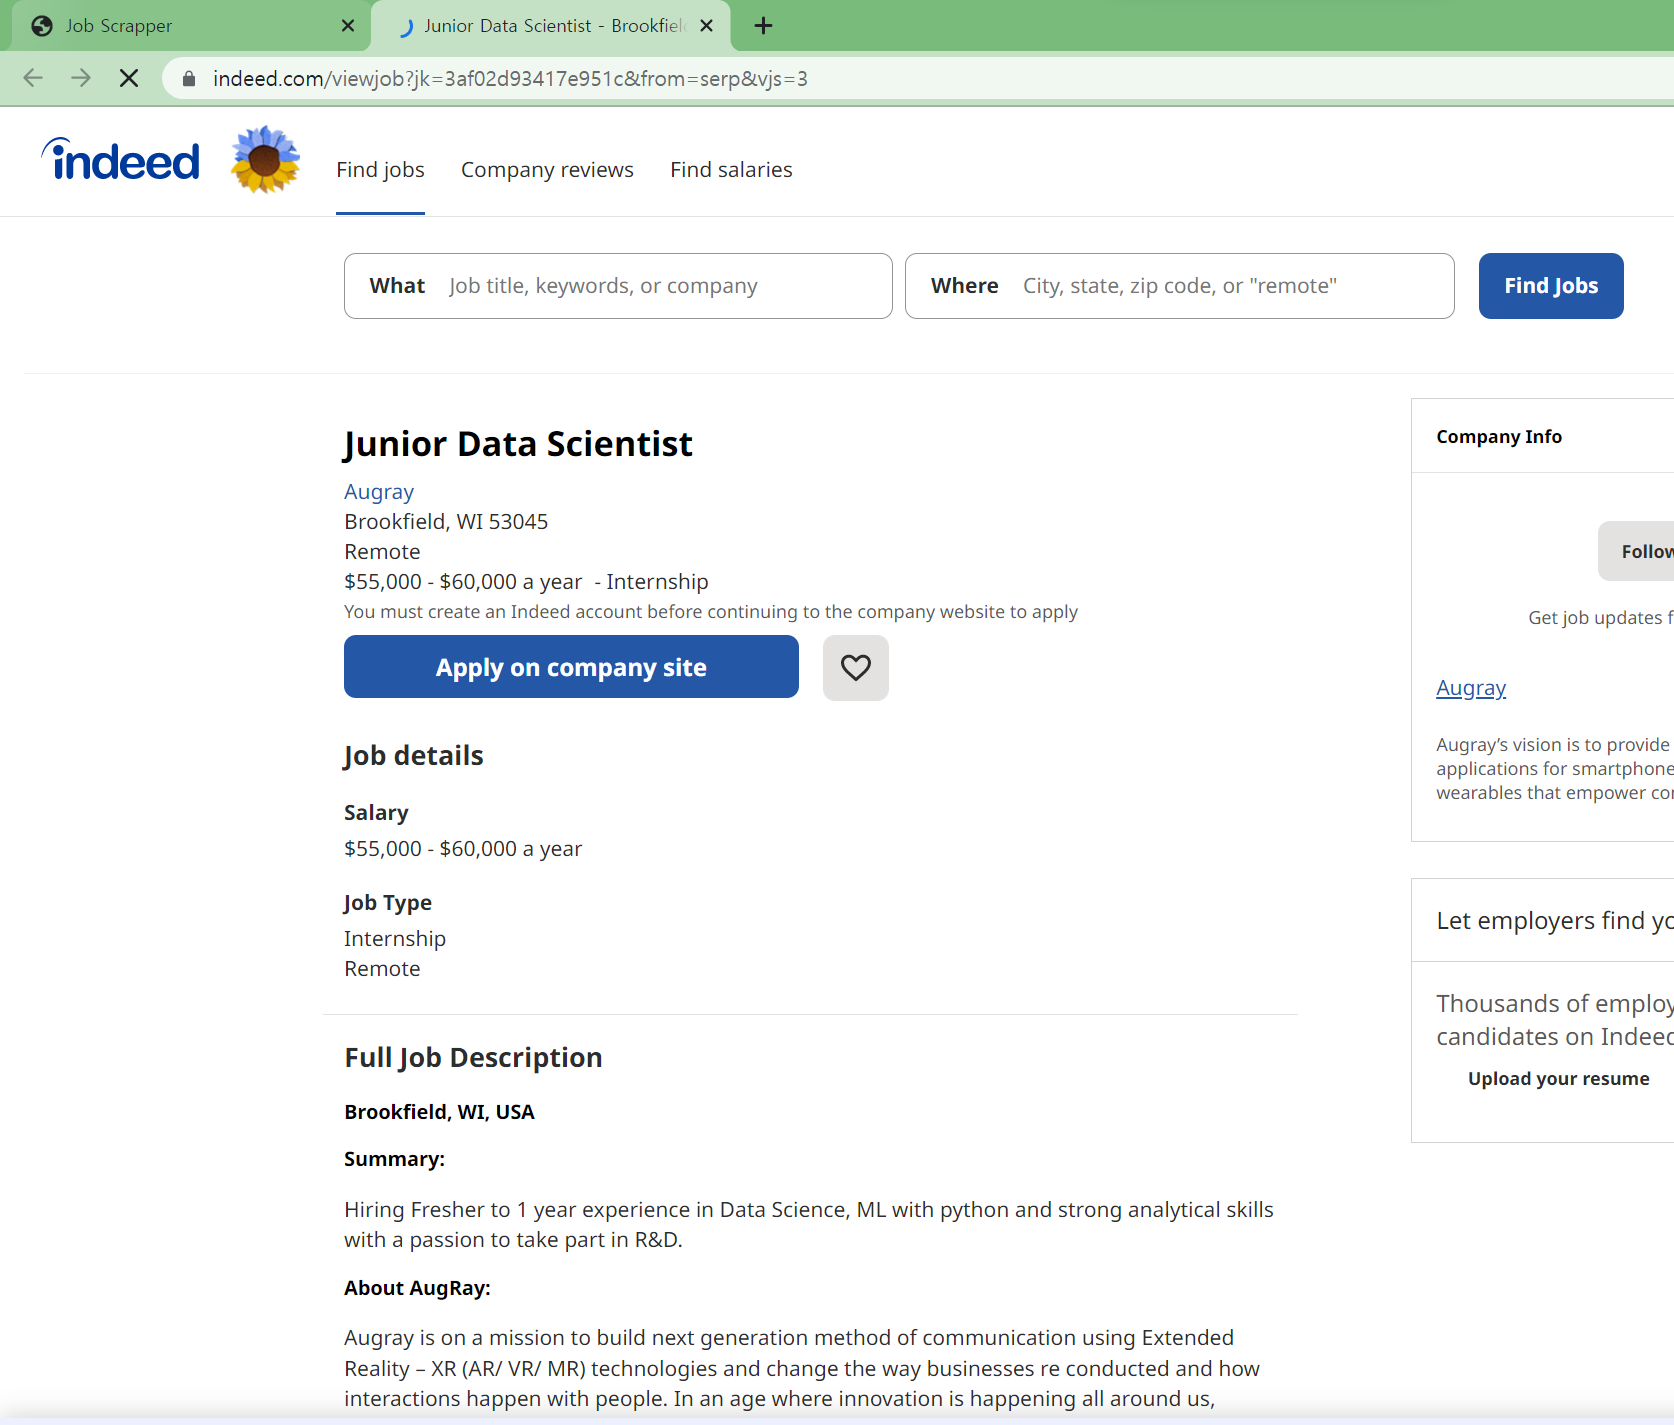Close the Junior Data Scientist tab

[x=707, y=26]
